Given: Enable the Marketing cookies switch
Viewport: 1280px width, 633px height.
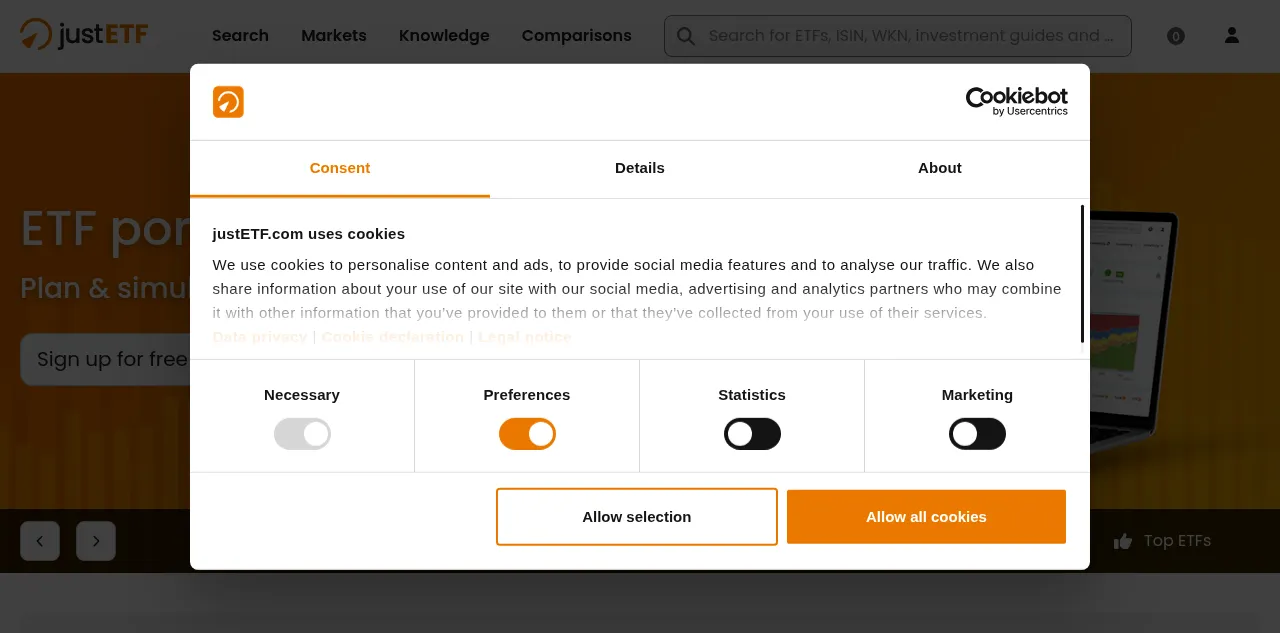Looking at the screenshot, I should (977, 434).
